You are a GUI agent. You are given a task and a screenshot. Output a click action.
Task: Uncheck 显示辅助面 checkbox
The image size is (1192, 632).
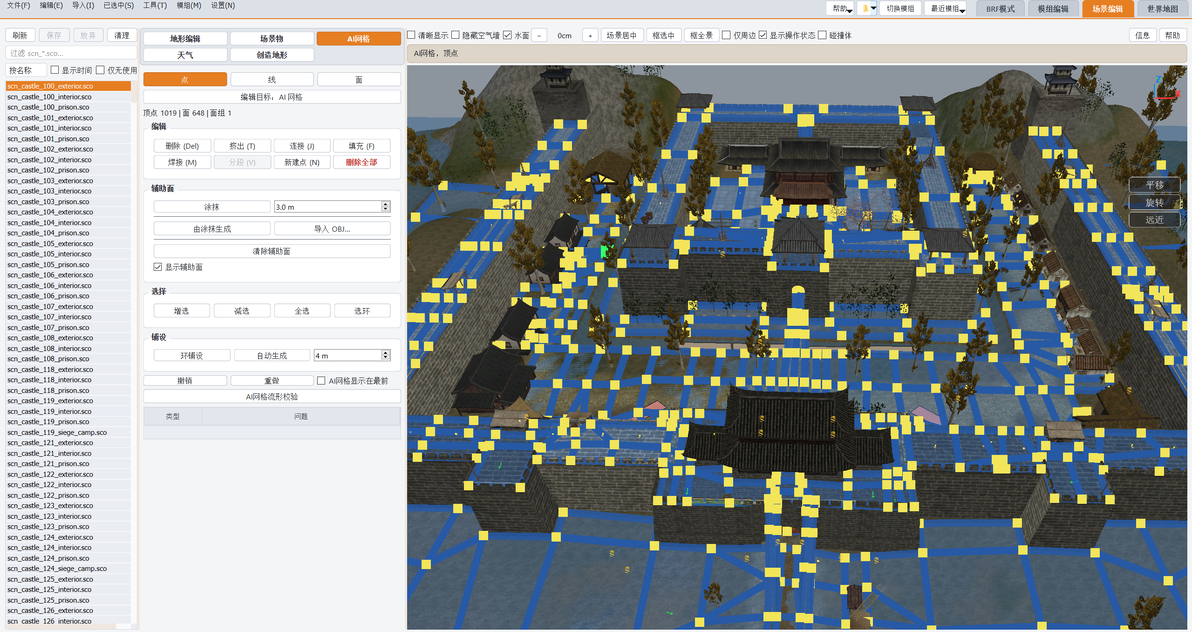pos(157,267)
